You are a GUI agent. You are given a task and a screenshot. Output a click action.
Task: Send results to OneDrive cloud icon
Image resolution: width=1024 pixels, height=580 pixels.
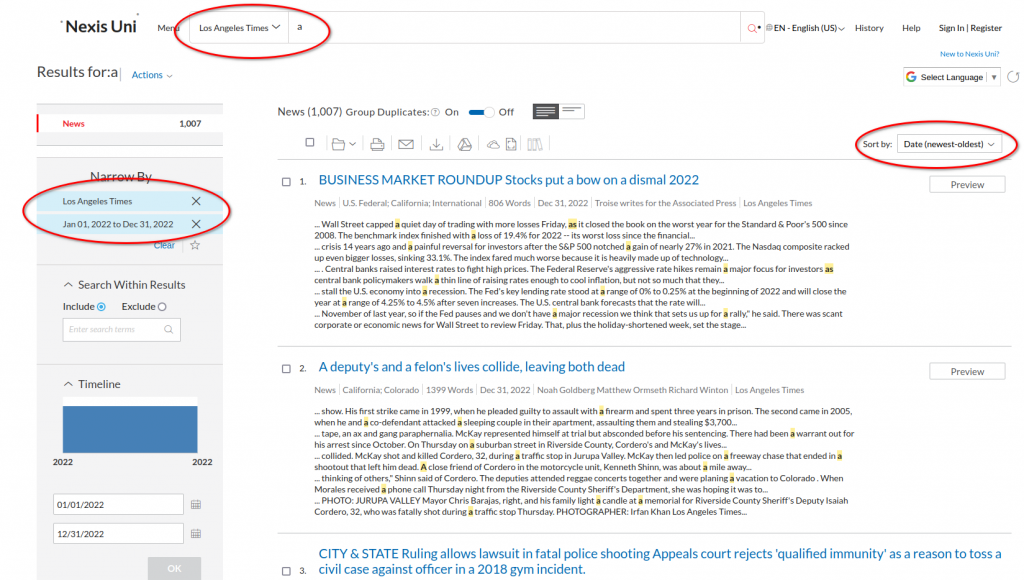(493, 144)
